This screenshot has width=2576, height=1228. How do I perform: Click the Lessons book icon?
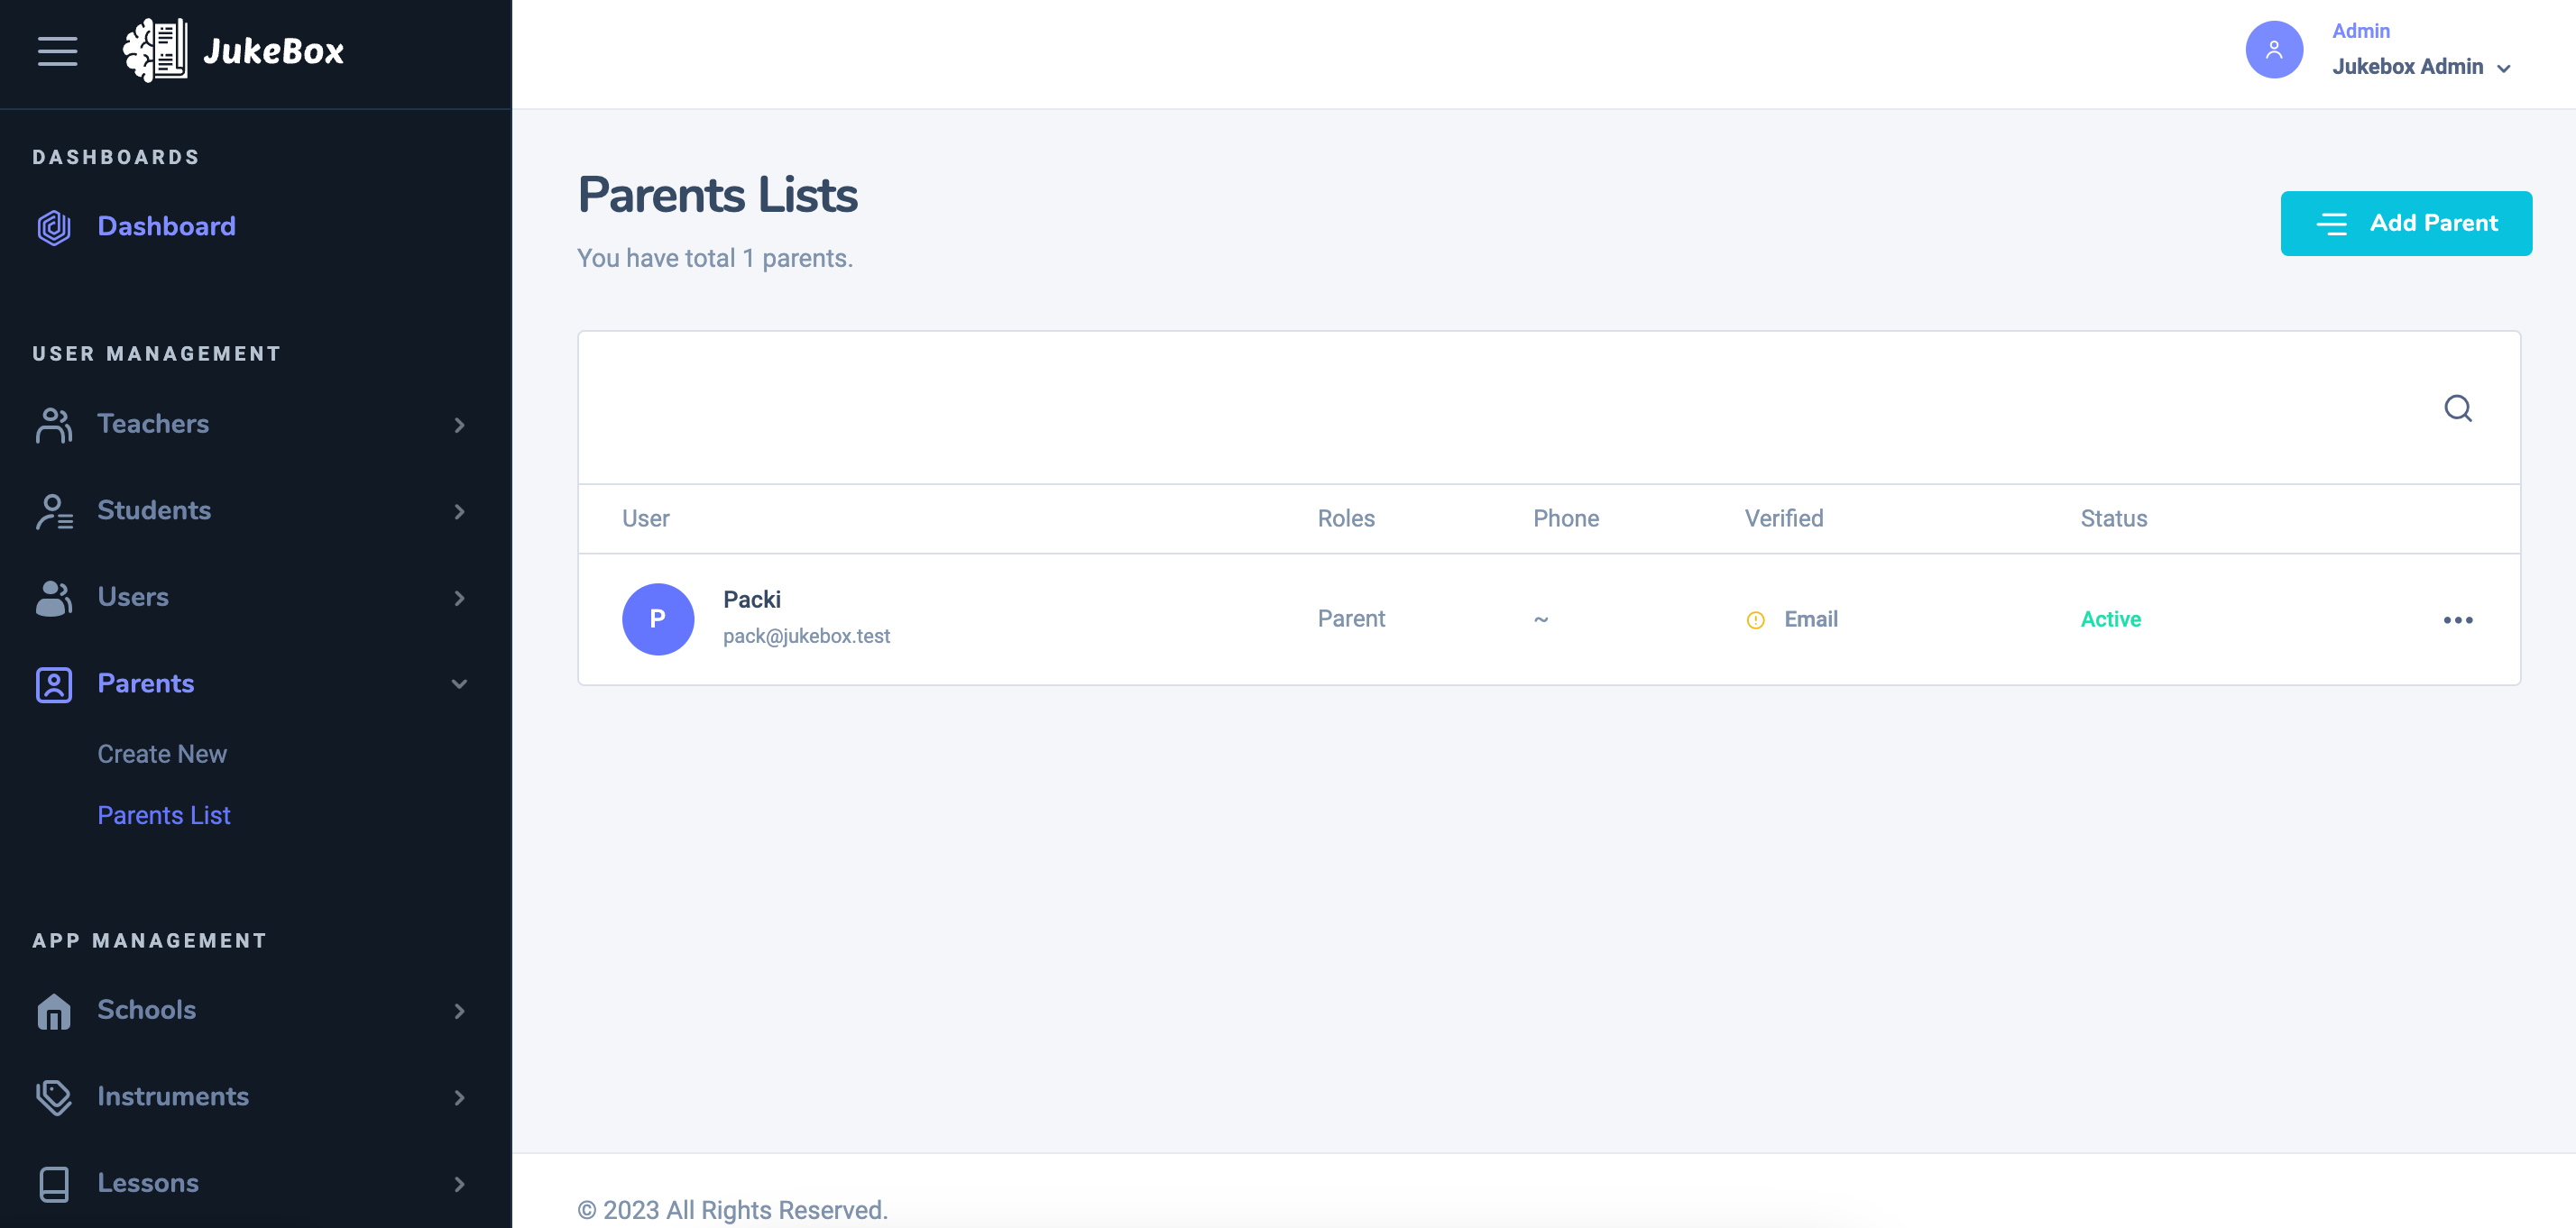[54, 1184]
